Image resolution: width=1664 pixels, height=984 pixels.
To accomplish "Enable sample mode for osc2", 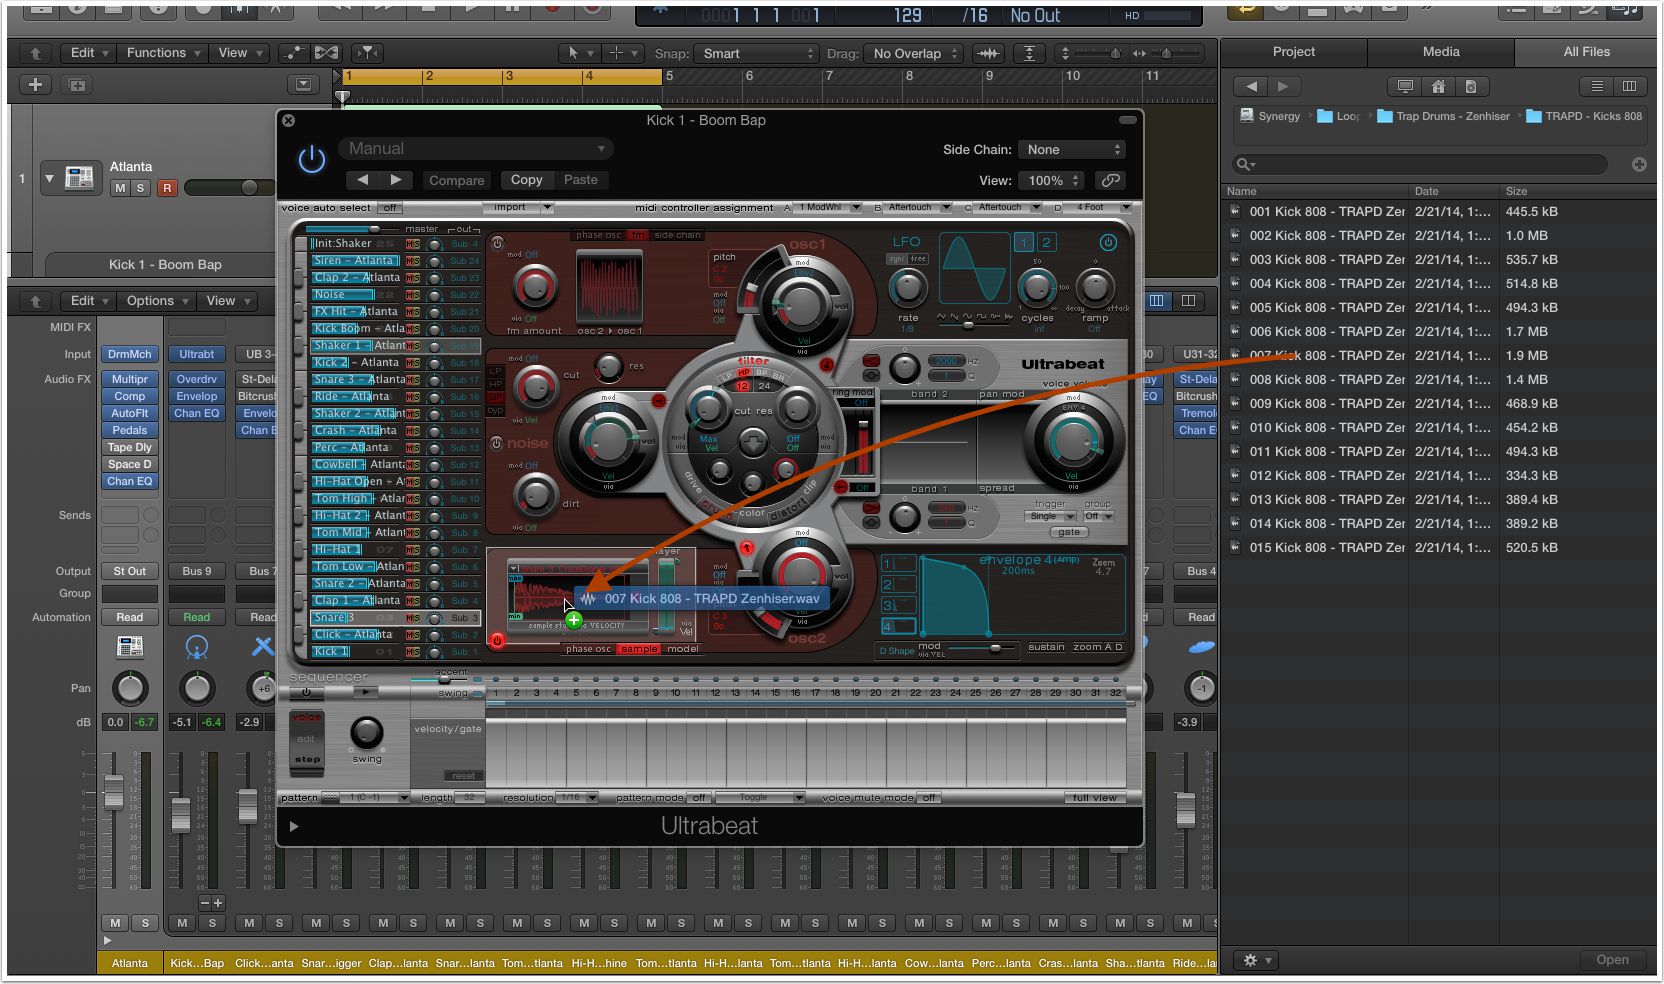I will click(x=639, y=649).
